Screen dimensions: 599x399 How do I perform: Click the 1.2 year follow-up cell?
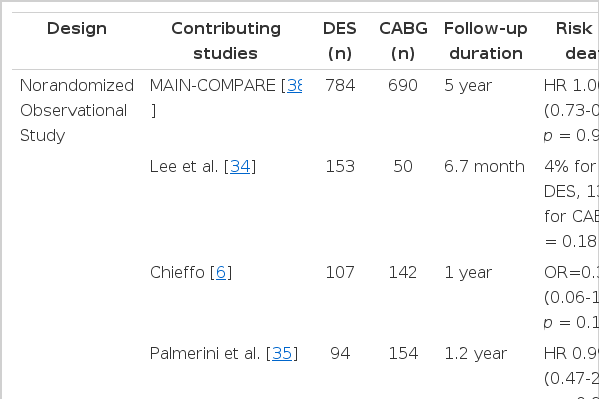tap(476, 354)
